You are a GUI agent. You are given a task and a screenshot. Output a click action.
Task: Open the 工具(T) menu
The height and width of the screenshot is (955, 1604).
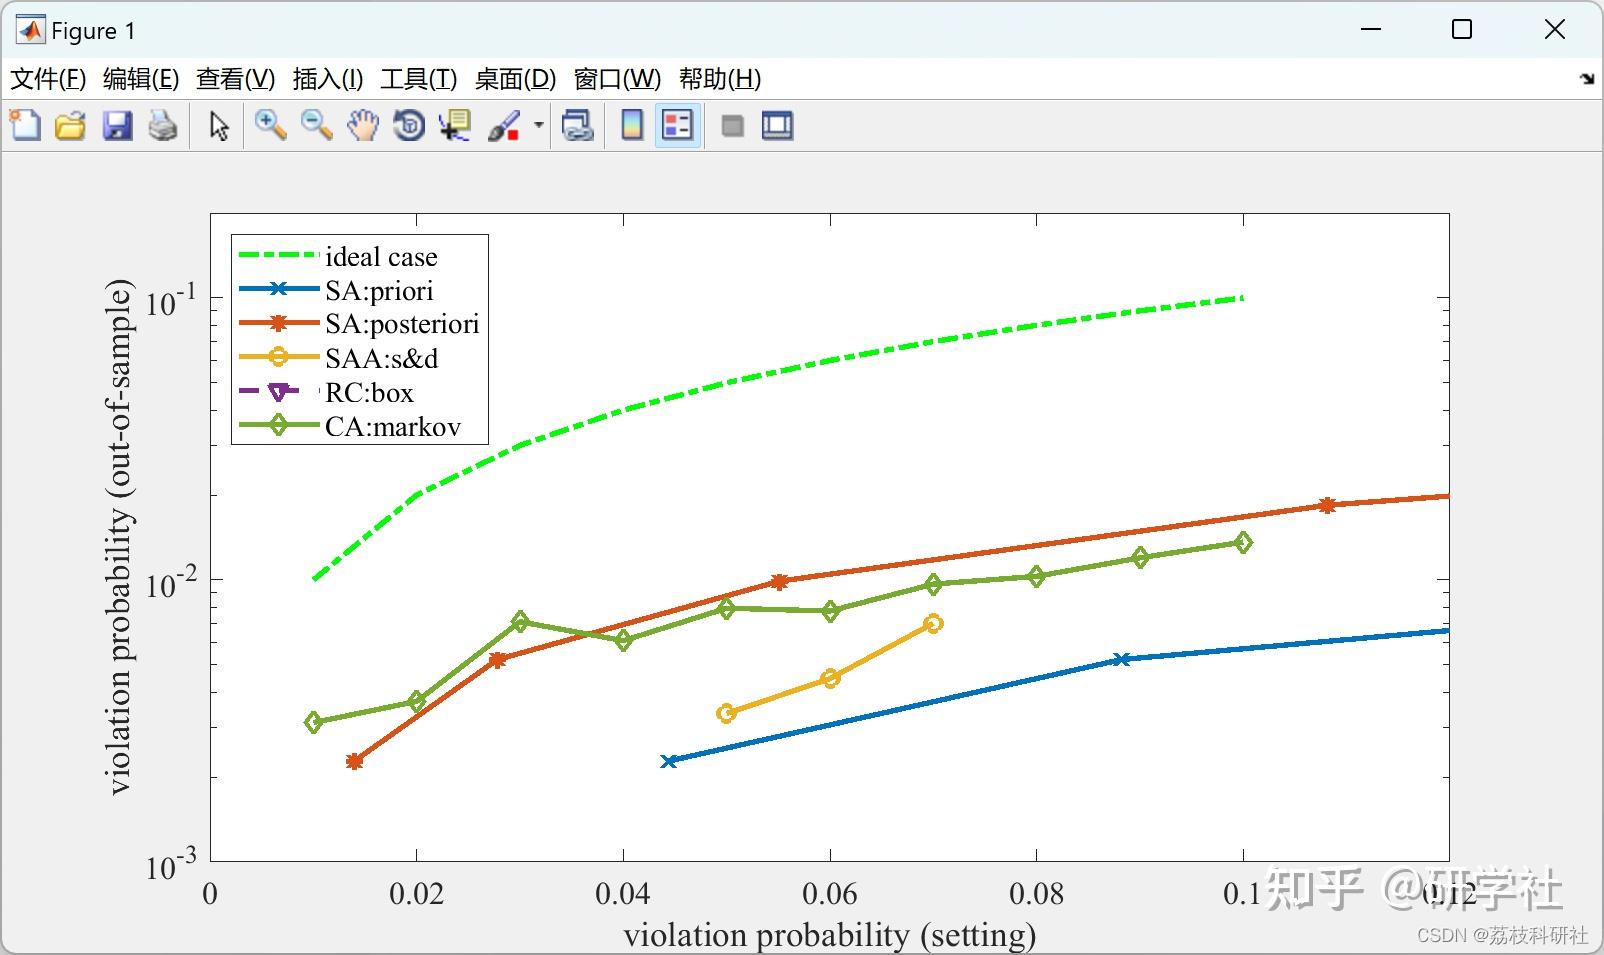point(418,79)
